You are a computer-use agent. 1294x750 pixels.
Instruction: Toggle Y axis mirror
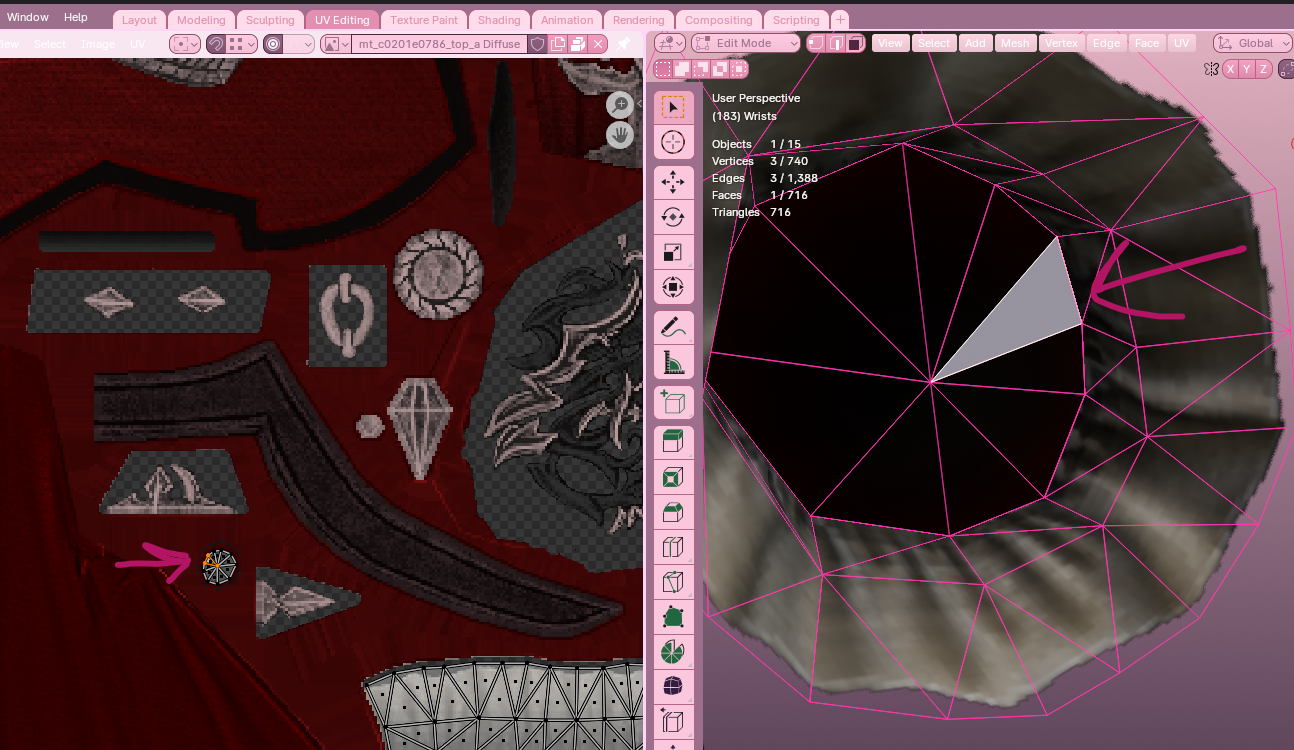pyautogui.click(x=1247, y=69)
